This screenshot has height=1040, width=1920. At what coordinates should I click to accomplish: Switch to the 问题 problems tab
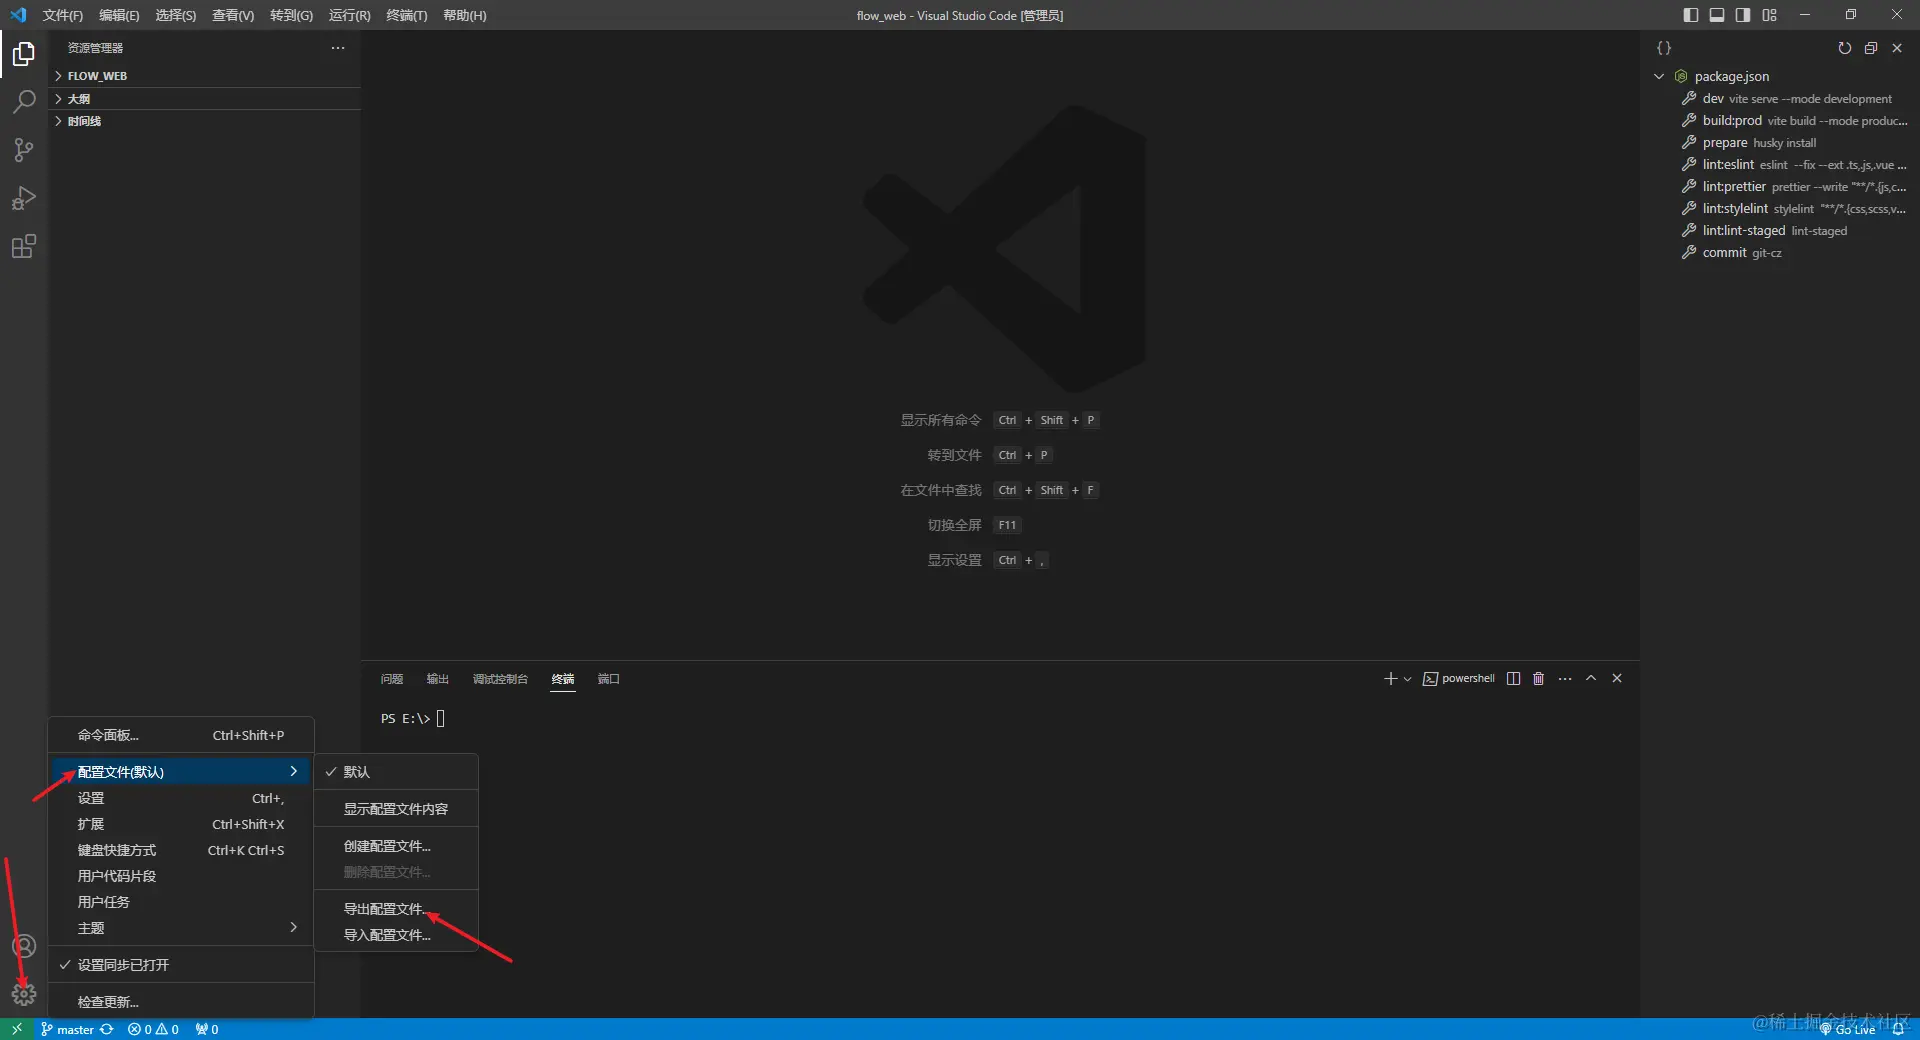coord(392,679)
